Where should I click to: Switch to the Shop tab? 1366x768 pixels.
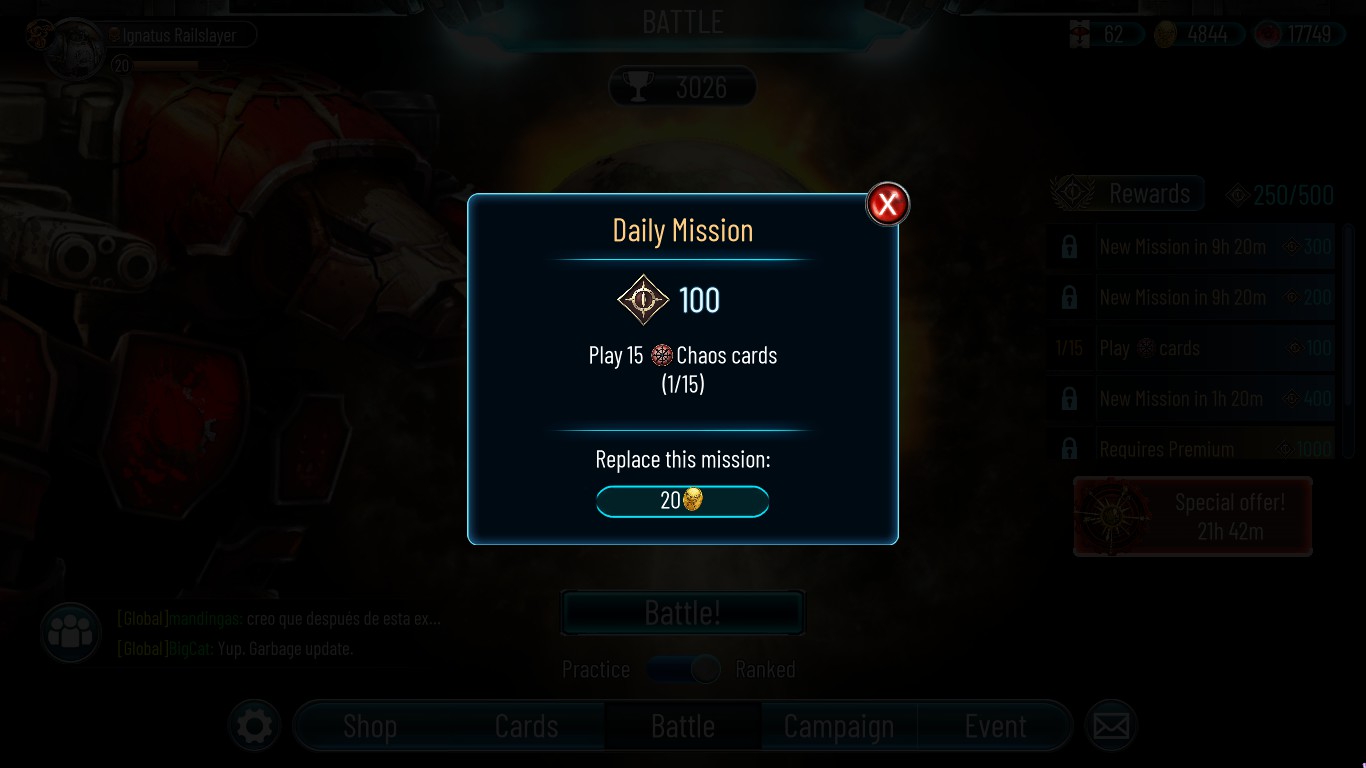tap(370, 726)
